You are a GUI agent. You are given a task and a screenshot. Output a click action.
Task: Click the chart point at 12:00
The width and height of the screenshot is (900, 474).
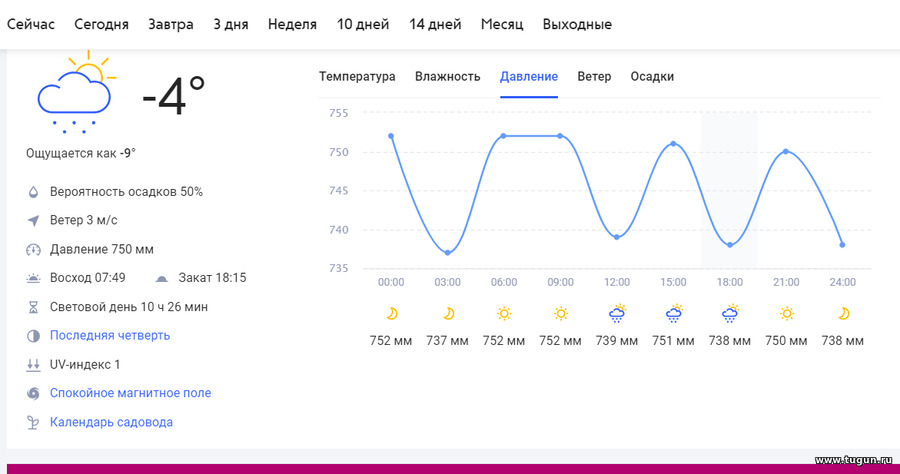point(616,237)
